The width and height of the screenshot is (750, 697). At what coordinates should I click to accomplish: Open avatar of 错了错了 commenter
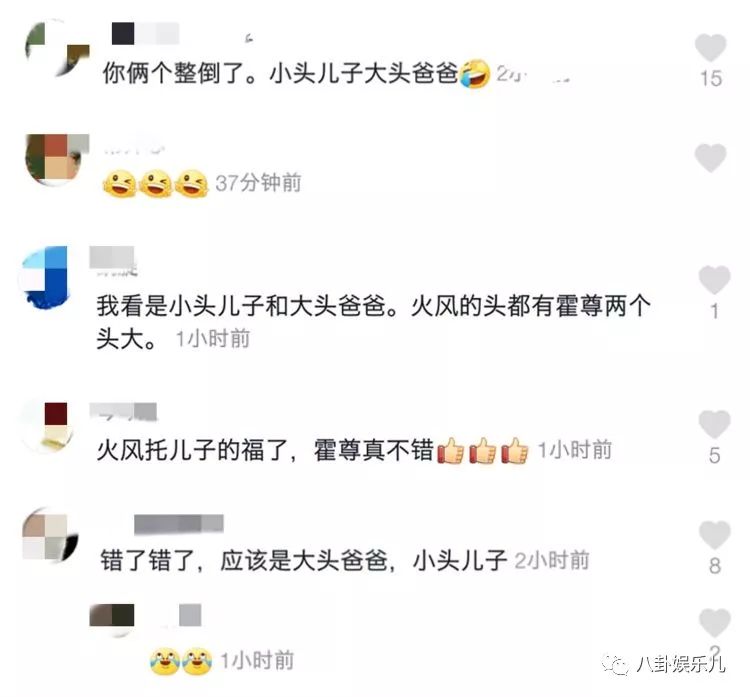click(50, 535)
